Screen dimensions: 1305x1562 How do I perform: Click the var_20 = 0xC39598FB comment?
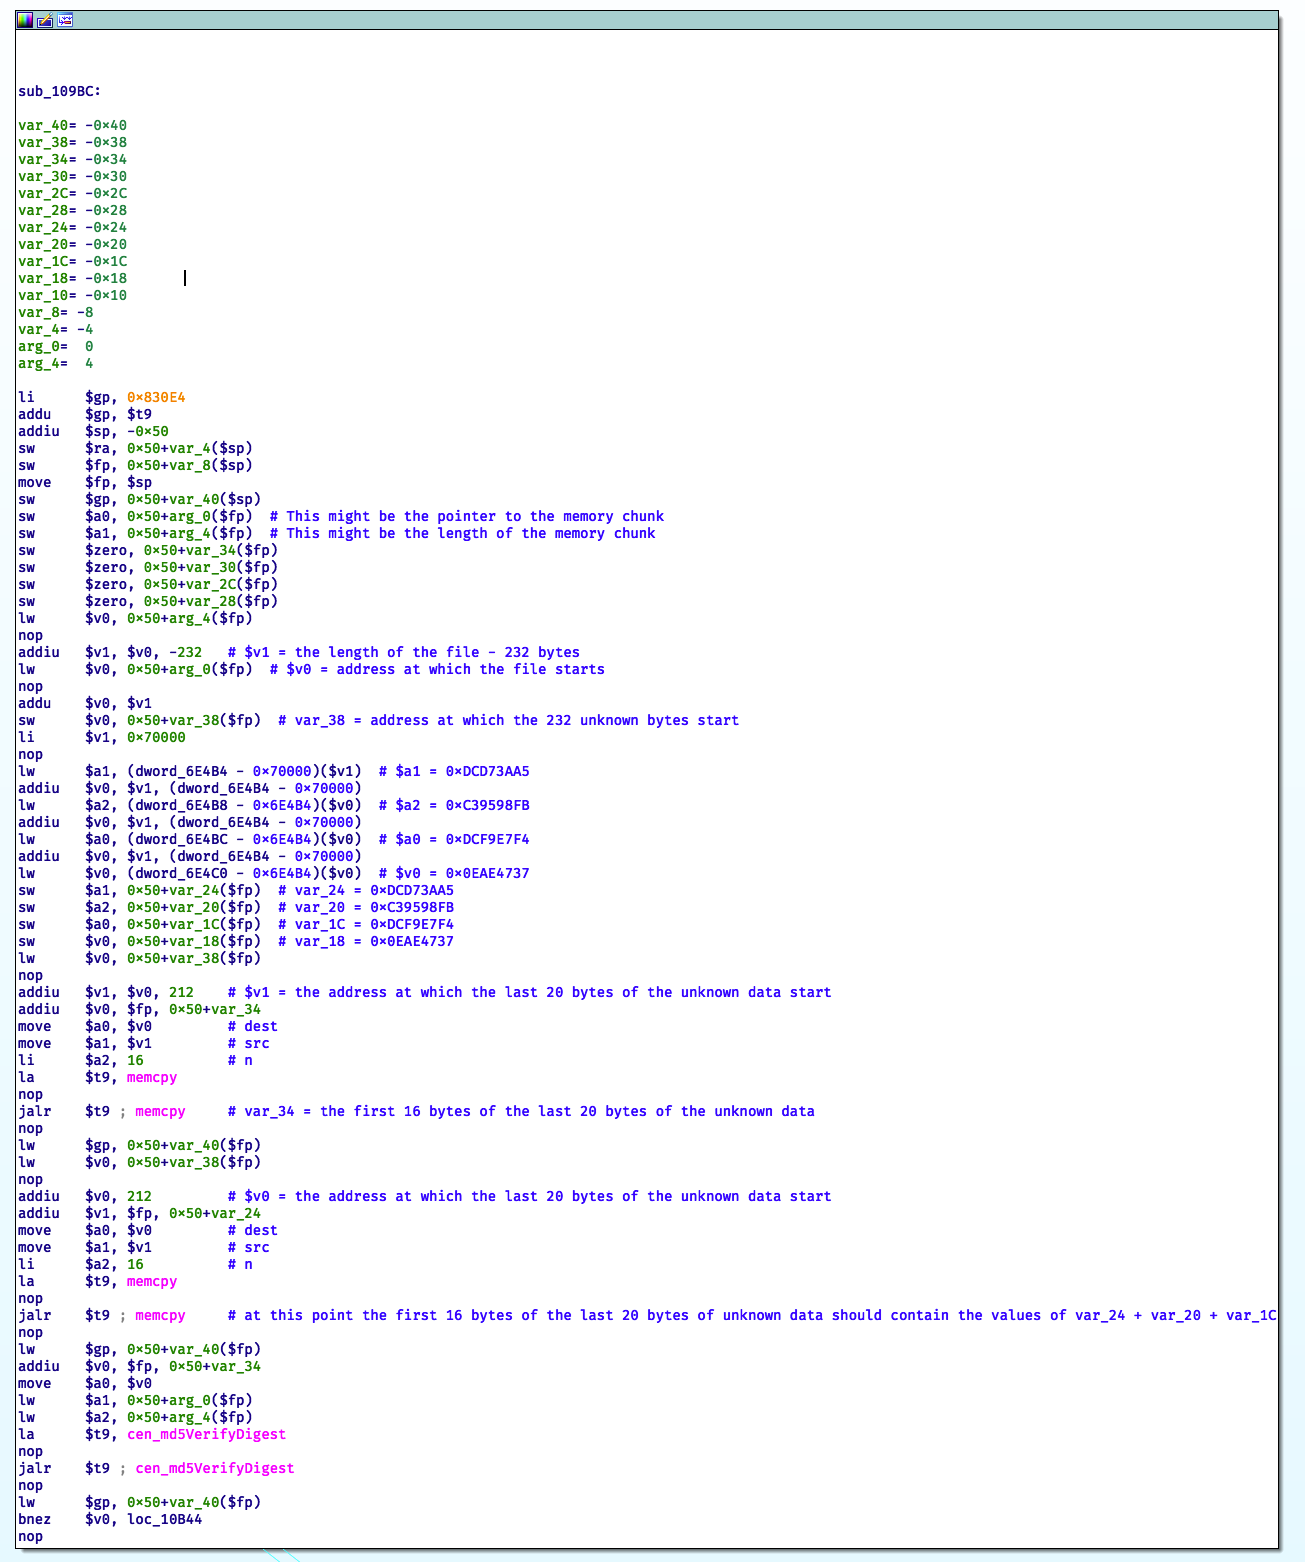click(x=365, y=907)
